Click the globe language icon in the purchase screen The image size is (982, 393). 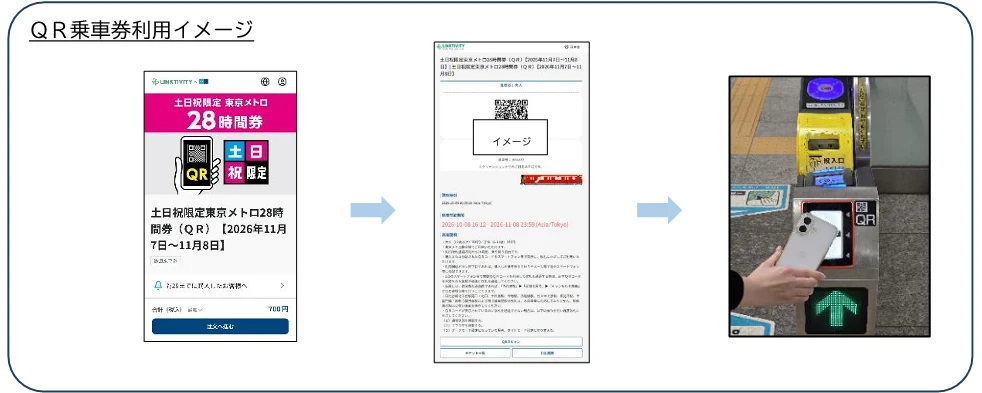tap(265, 81)
